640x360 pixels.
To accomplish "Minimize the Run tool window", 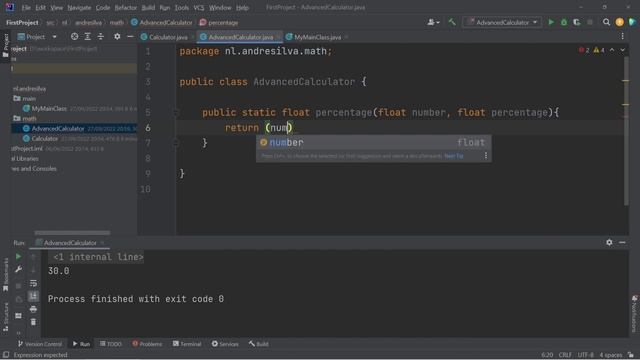I will click(x=622, y=242).
